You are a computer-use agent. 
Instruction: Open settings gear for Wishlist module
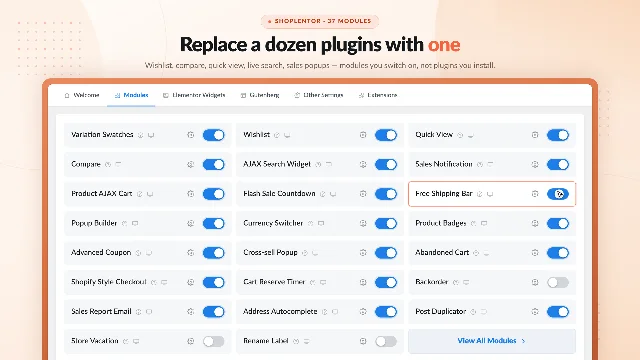pos(363,135)
